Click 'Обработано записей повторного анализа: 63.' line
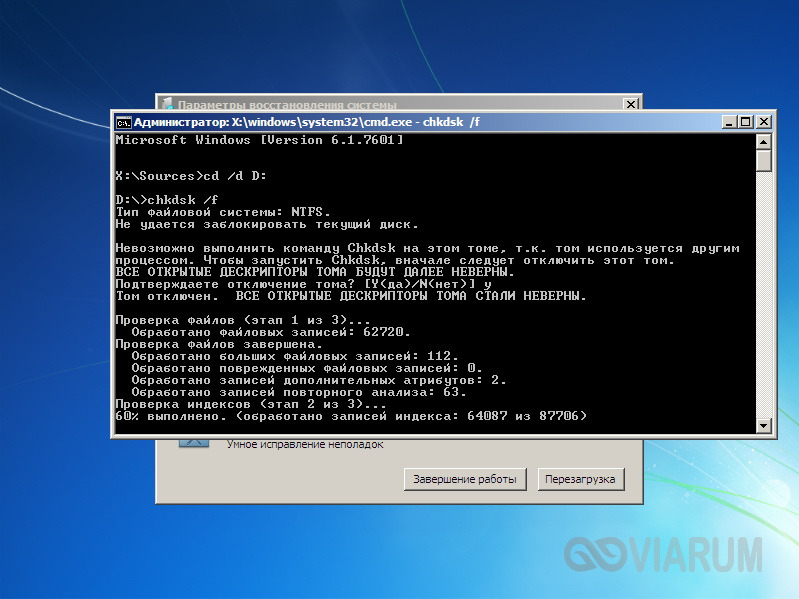This screenshot has height=599, width=799. (299, 392)
